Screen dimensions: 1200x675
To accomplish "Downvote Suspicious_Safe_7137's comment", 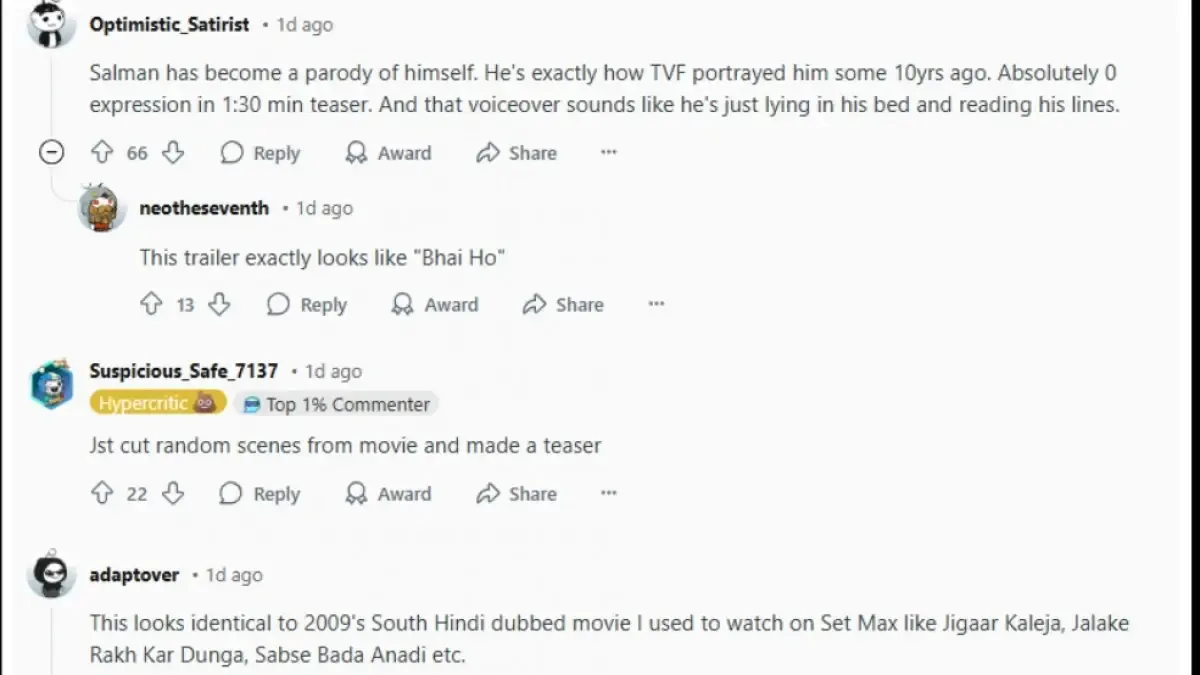I will point(173,494).
